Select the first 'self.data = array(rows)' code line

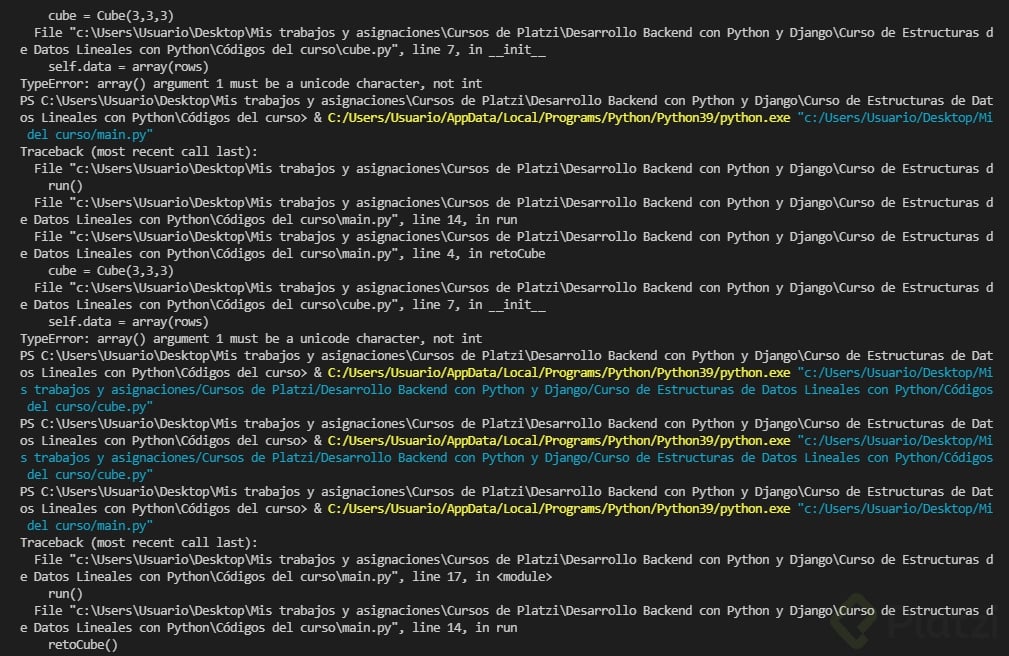tap(128, 66)
